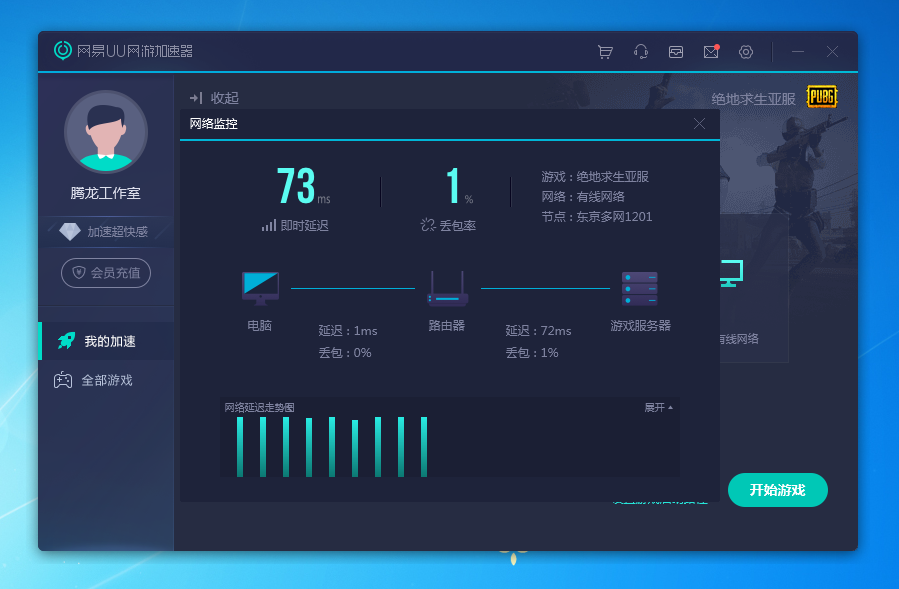Click the 电脑 computer monitor icon
Image resolution: width=899 pixels, height=589 pixels.
pos(260,287)
